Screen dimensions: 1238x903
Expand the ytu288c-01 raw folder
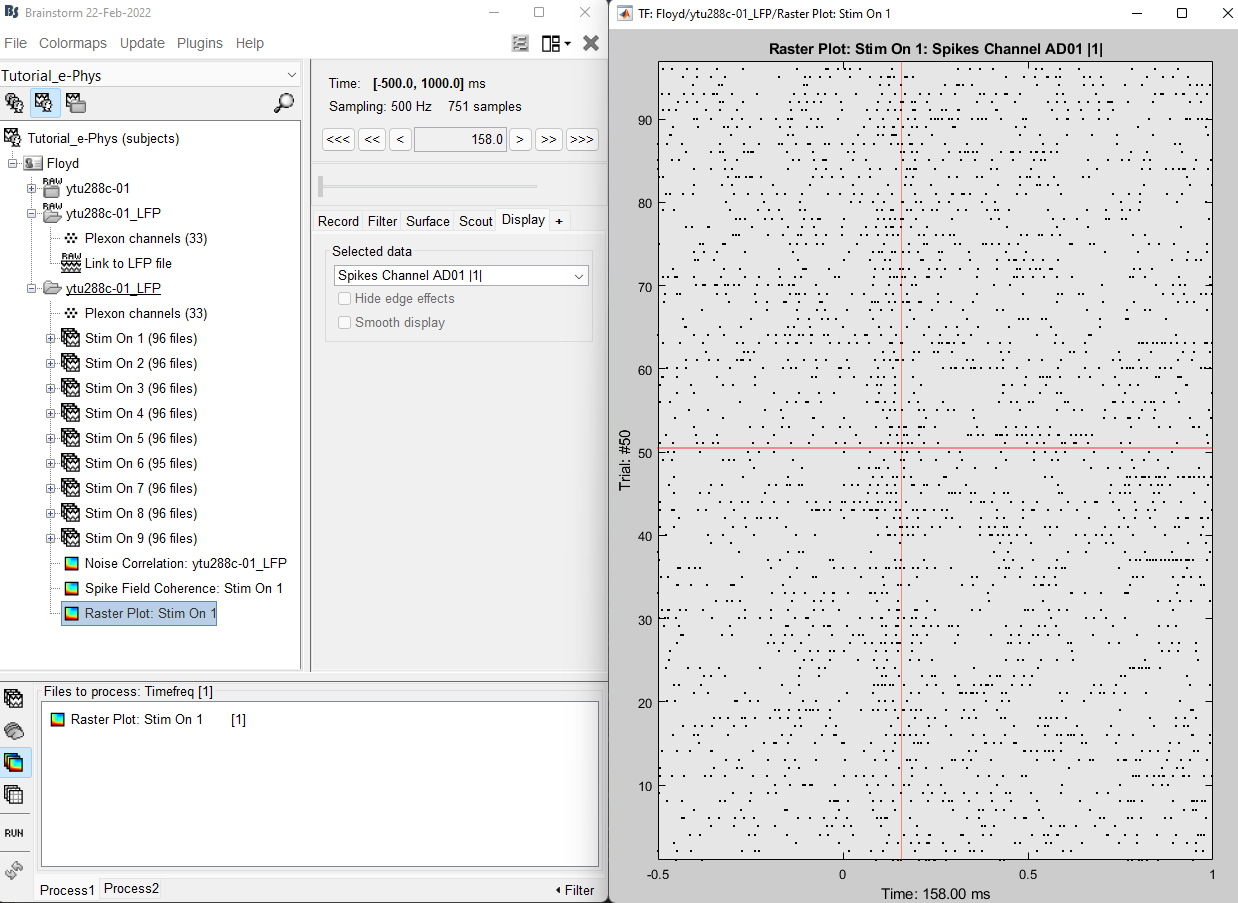click(x=31, y=189)
